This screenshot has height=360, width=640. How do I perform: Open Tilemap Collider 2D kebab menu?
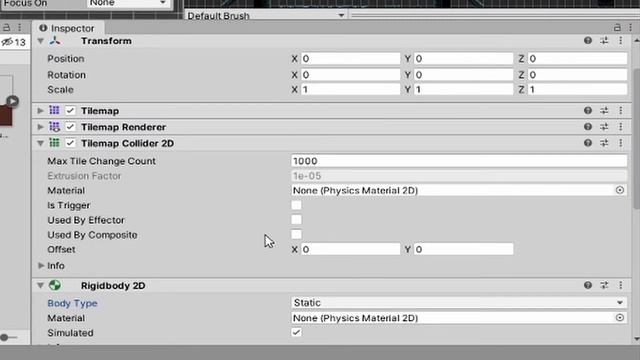click(621, 143)
